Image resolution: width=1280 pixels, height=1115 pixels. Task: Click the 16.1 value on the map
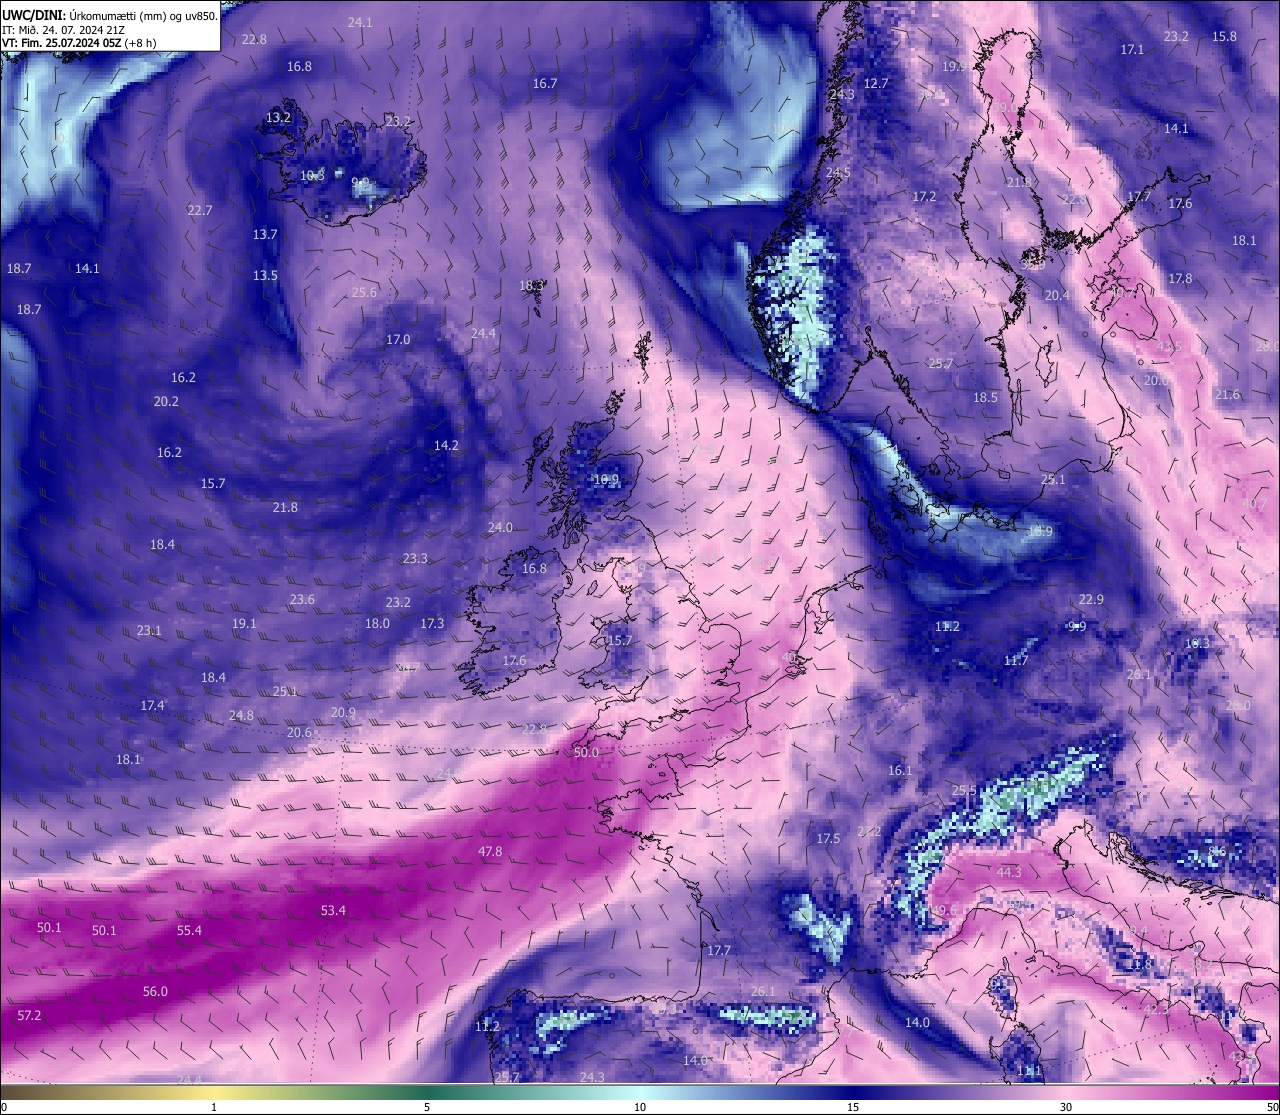tap(900, 771)
